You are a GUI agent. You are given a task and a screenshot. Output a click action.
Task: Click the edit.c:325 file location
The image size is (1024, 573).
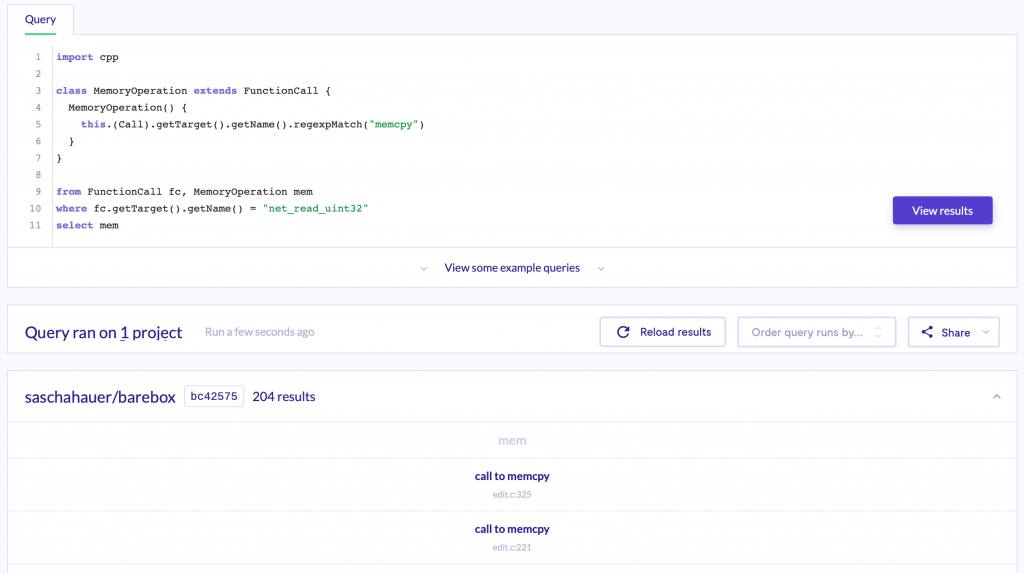tap(512, 494)
